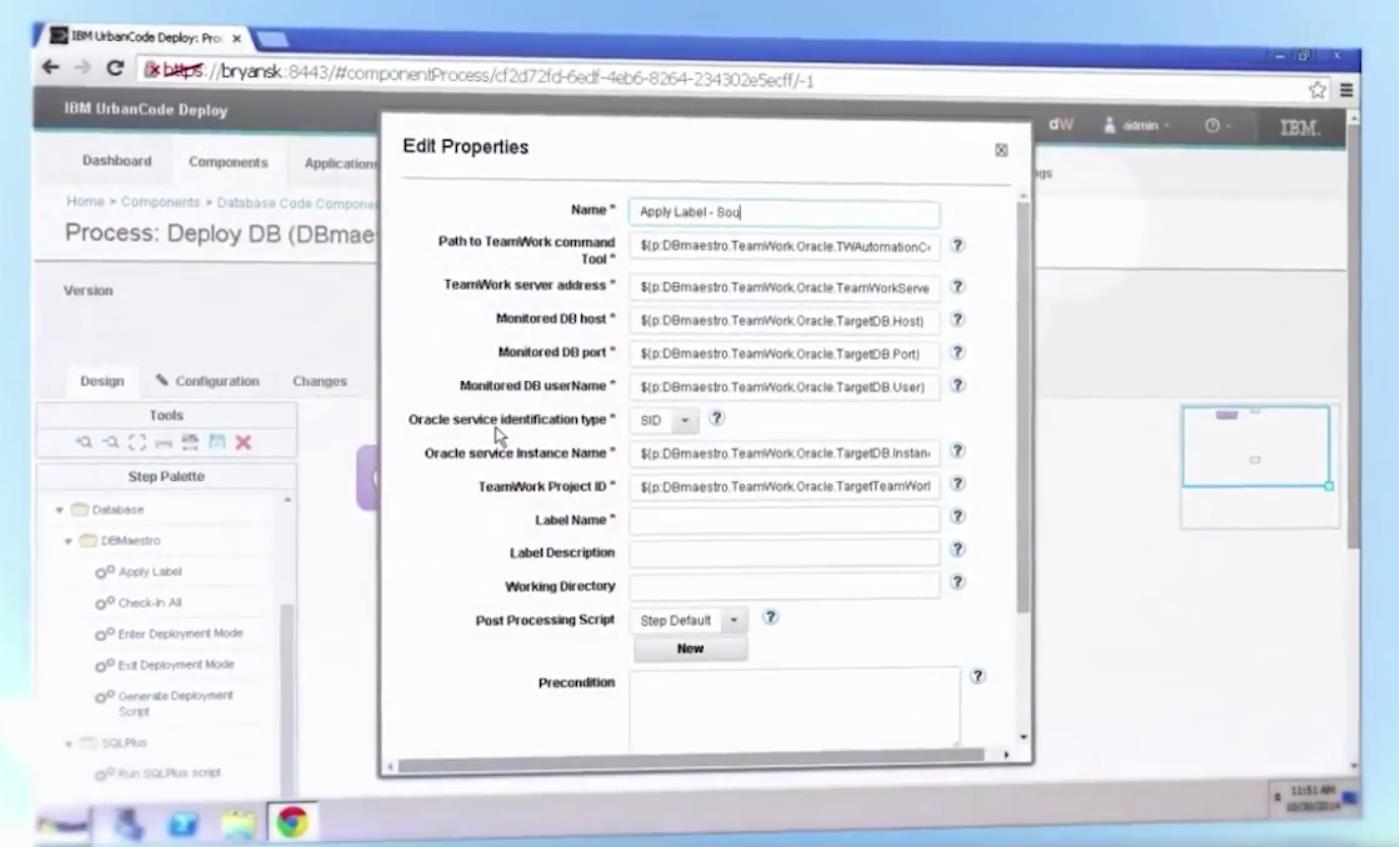Click the red X discard icon in Tools
Viewport: 1399px width, 847px height.
pos(243,442)
